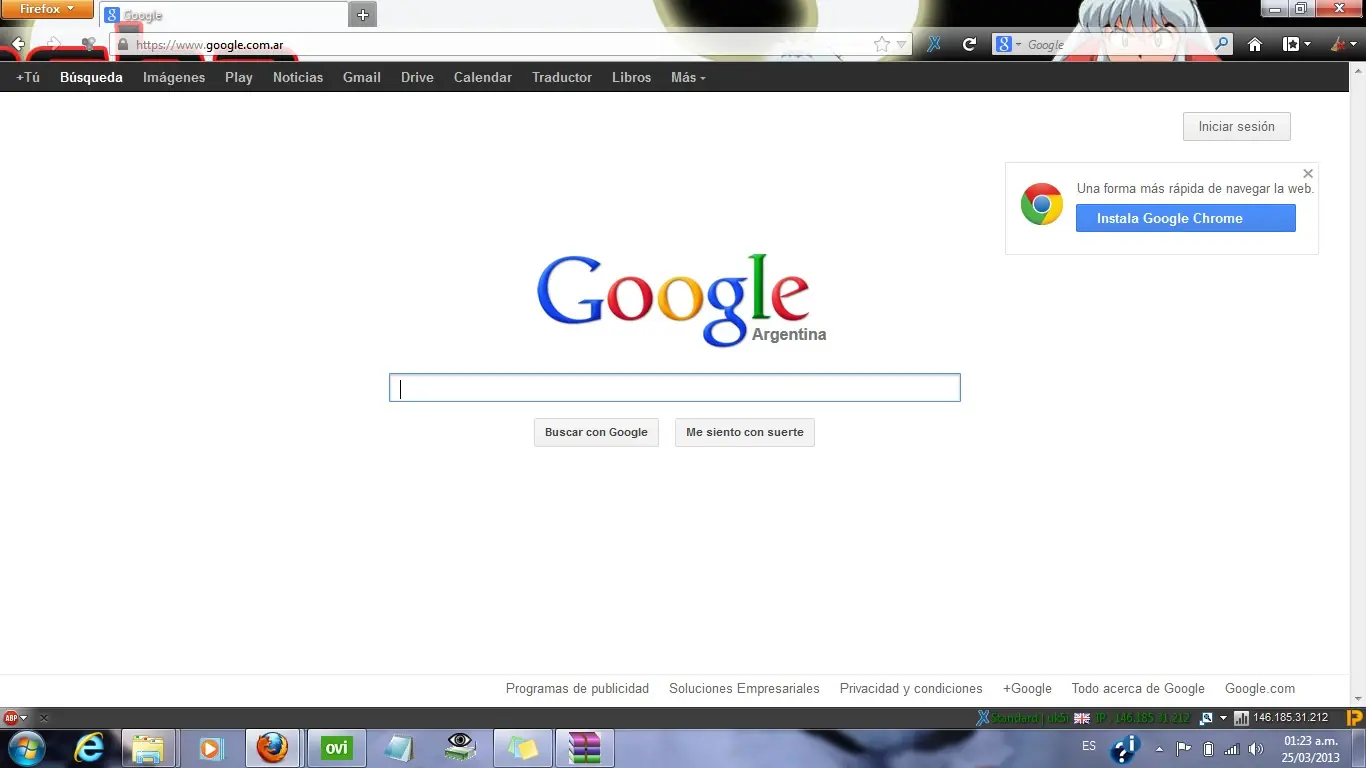Focus the Google search text box
Image resolution: width=1366 pixels, height=768 pixels.
(675, 388)
